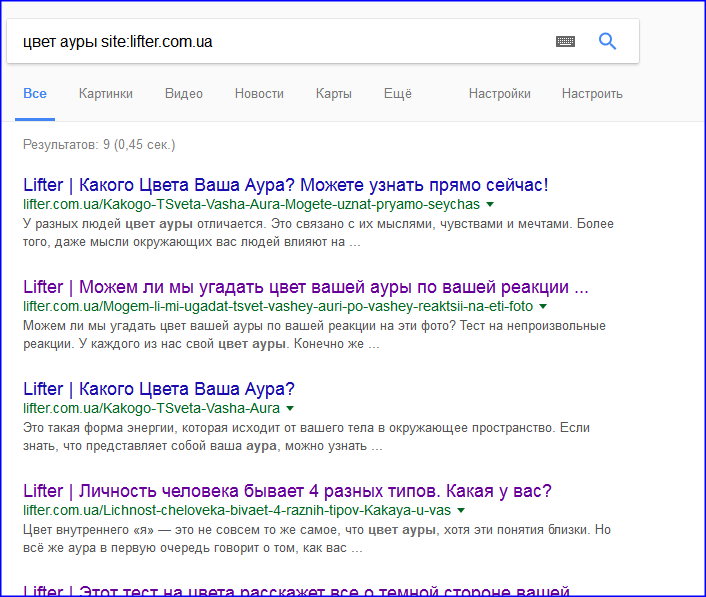Open result 'Личность человека бывает 4 разных типов'
The width and height of the screenshot is (706, 597).
[287, 491]
